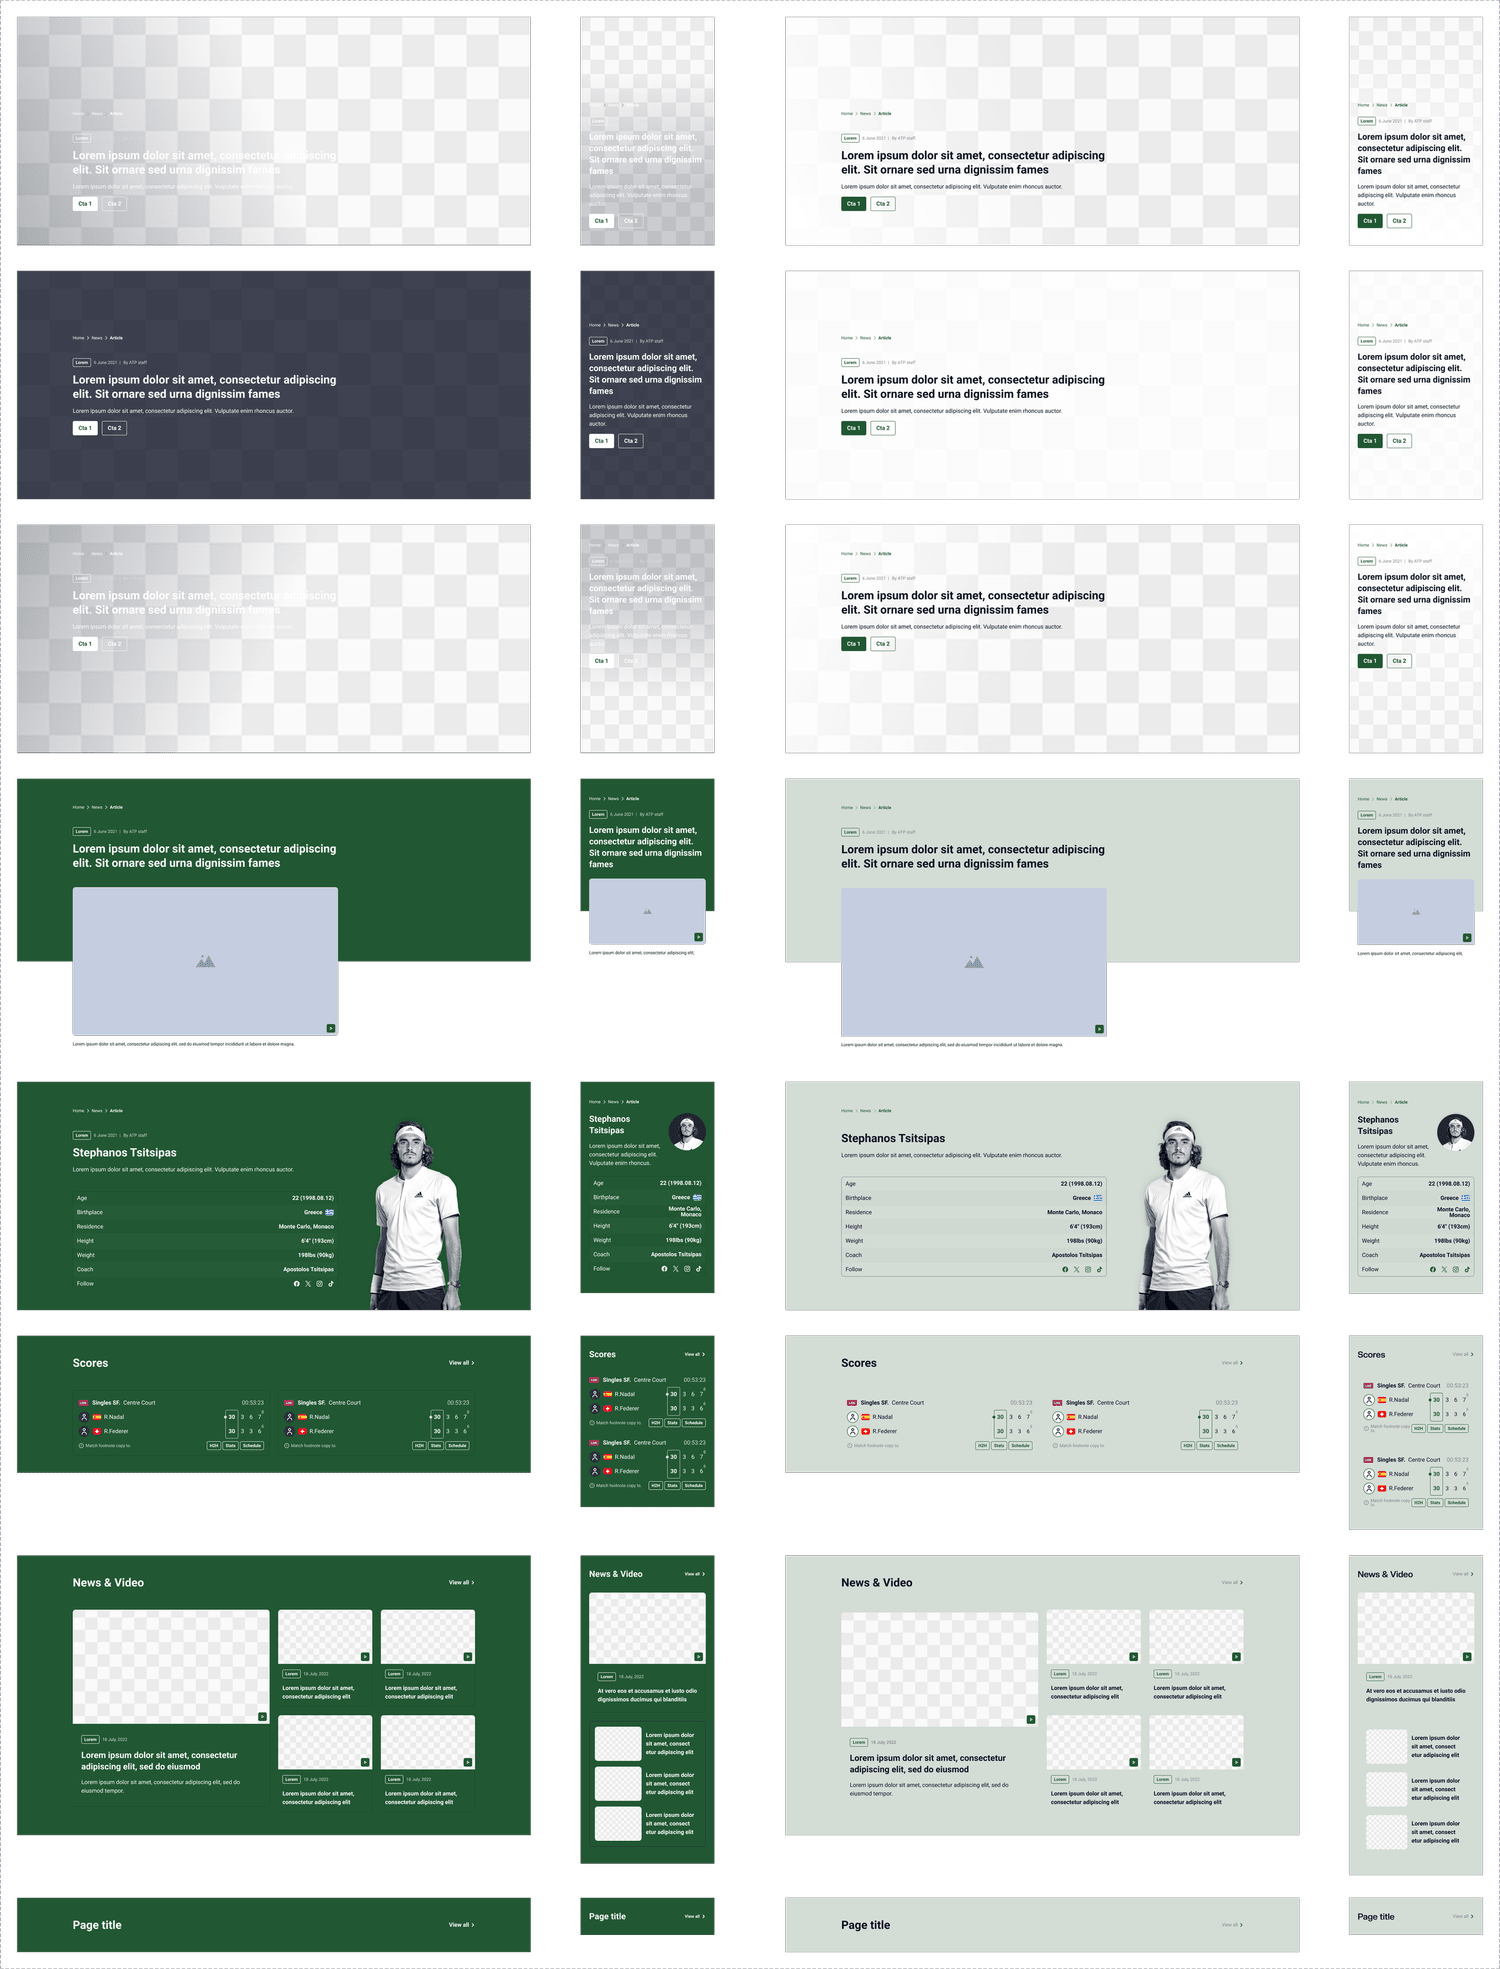
Task: Click R.Nadal avatar icon, first match, wide dark Scores
Action: click(84, 1417)
